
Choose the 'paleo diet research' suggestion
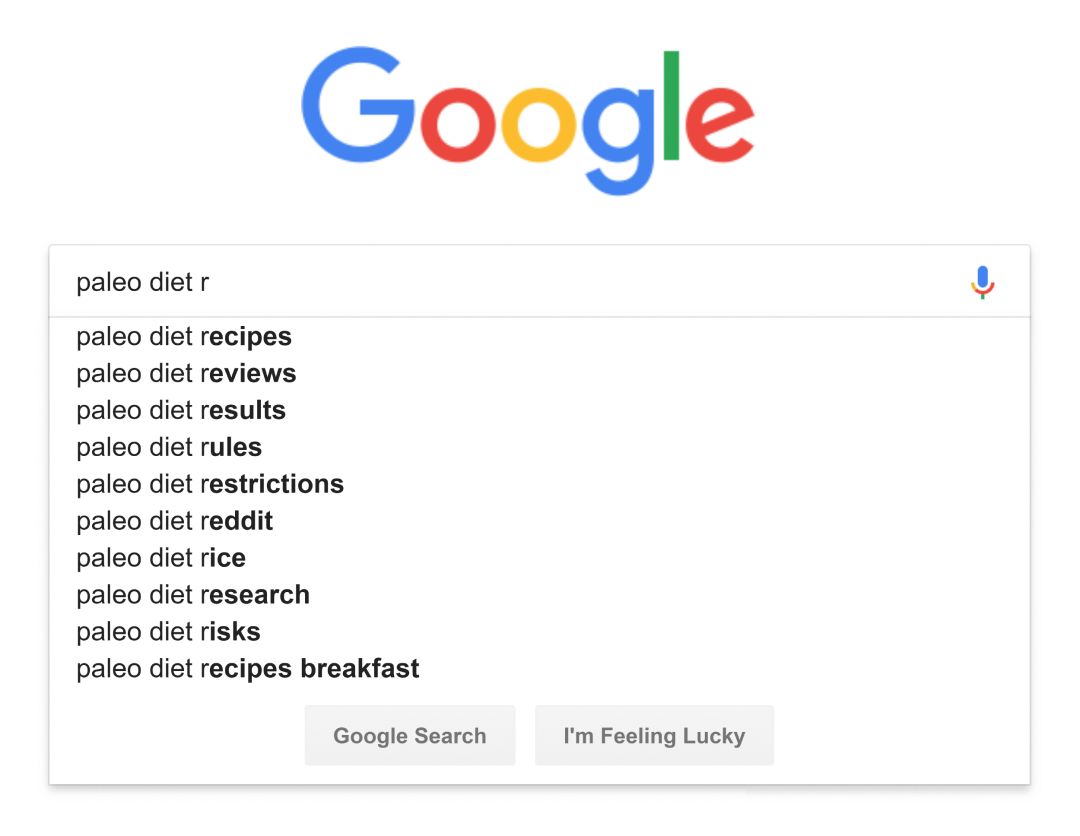[x=193, y=595]
